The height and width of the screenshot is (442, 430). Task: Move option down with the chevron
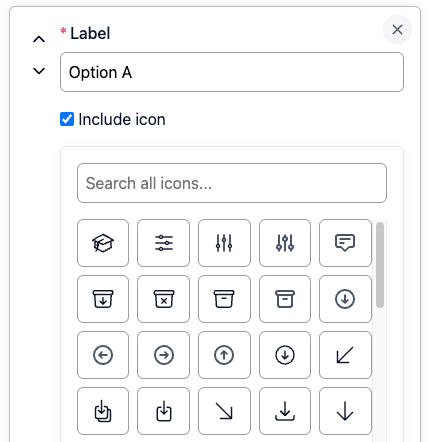click(x=39, y=71)
